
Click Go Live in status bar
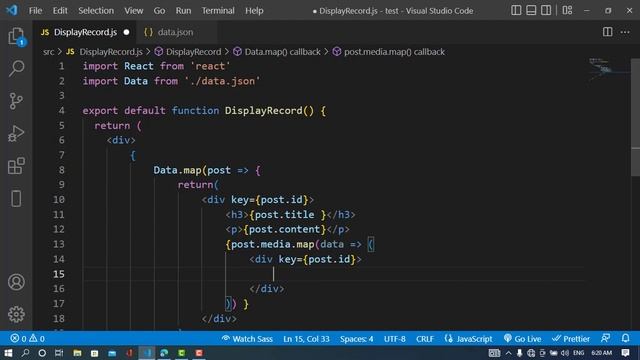522,338
